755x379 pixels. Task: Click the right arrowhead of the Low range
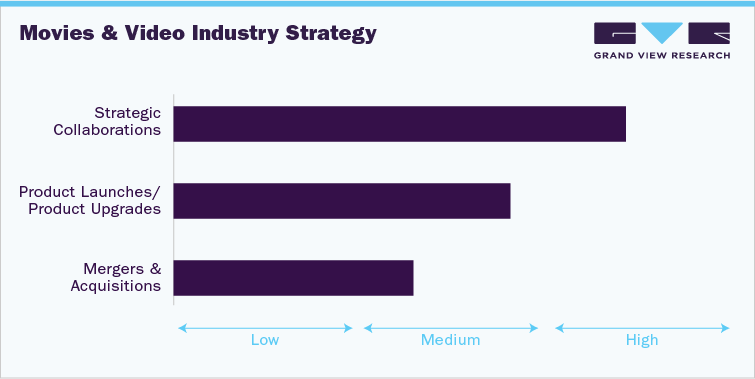tap(348, 328)
